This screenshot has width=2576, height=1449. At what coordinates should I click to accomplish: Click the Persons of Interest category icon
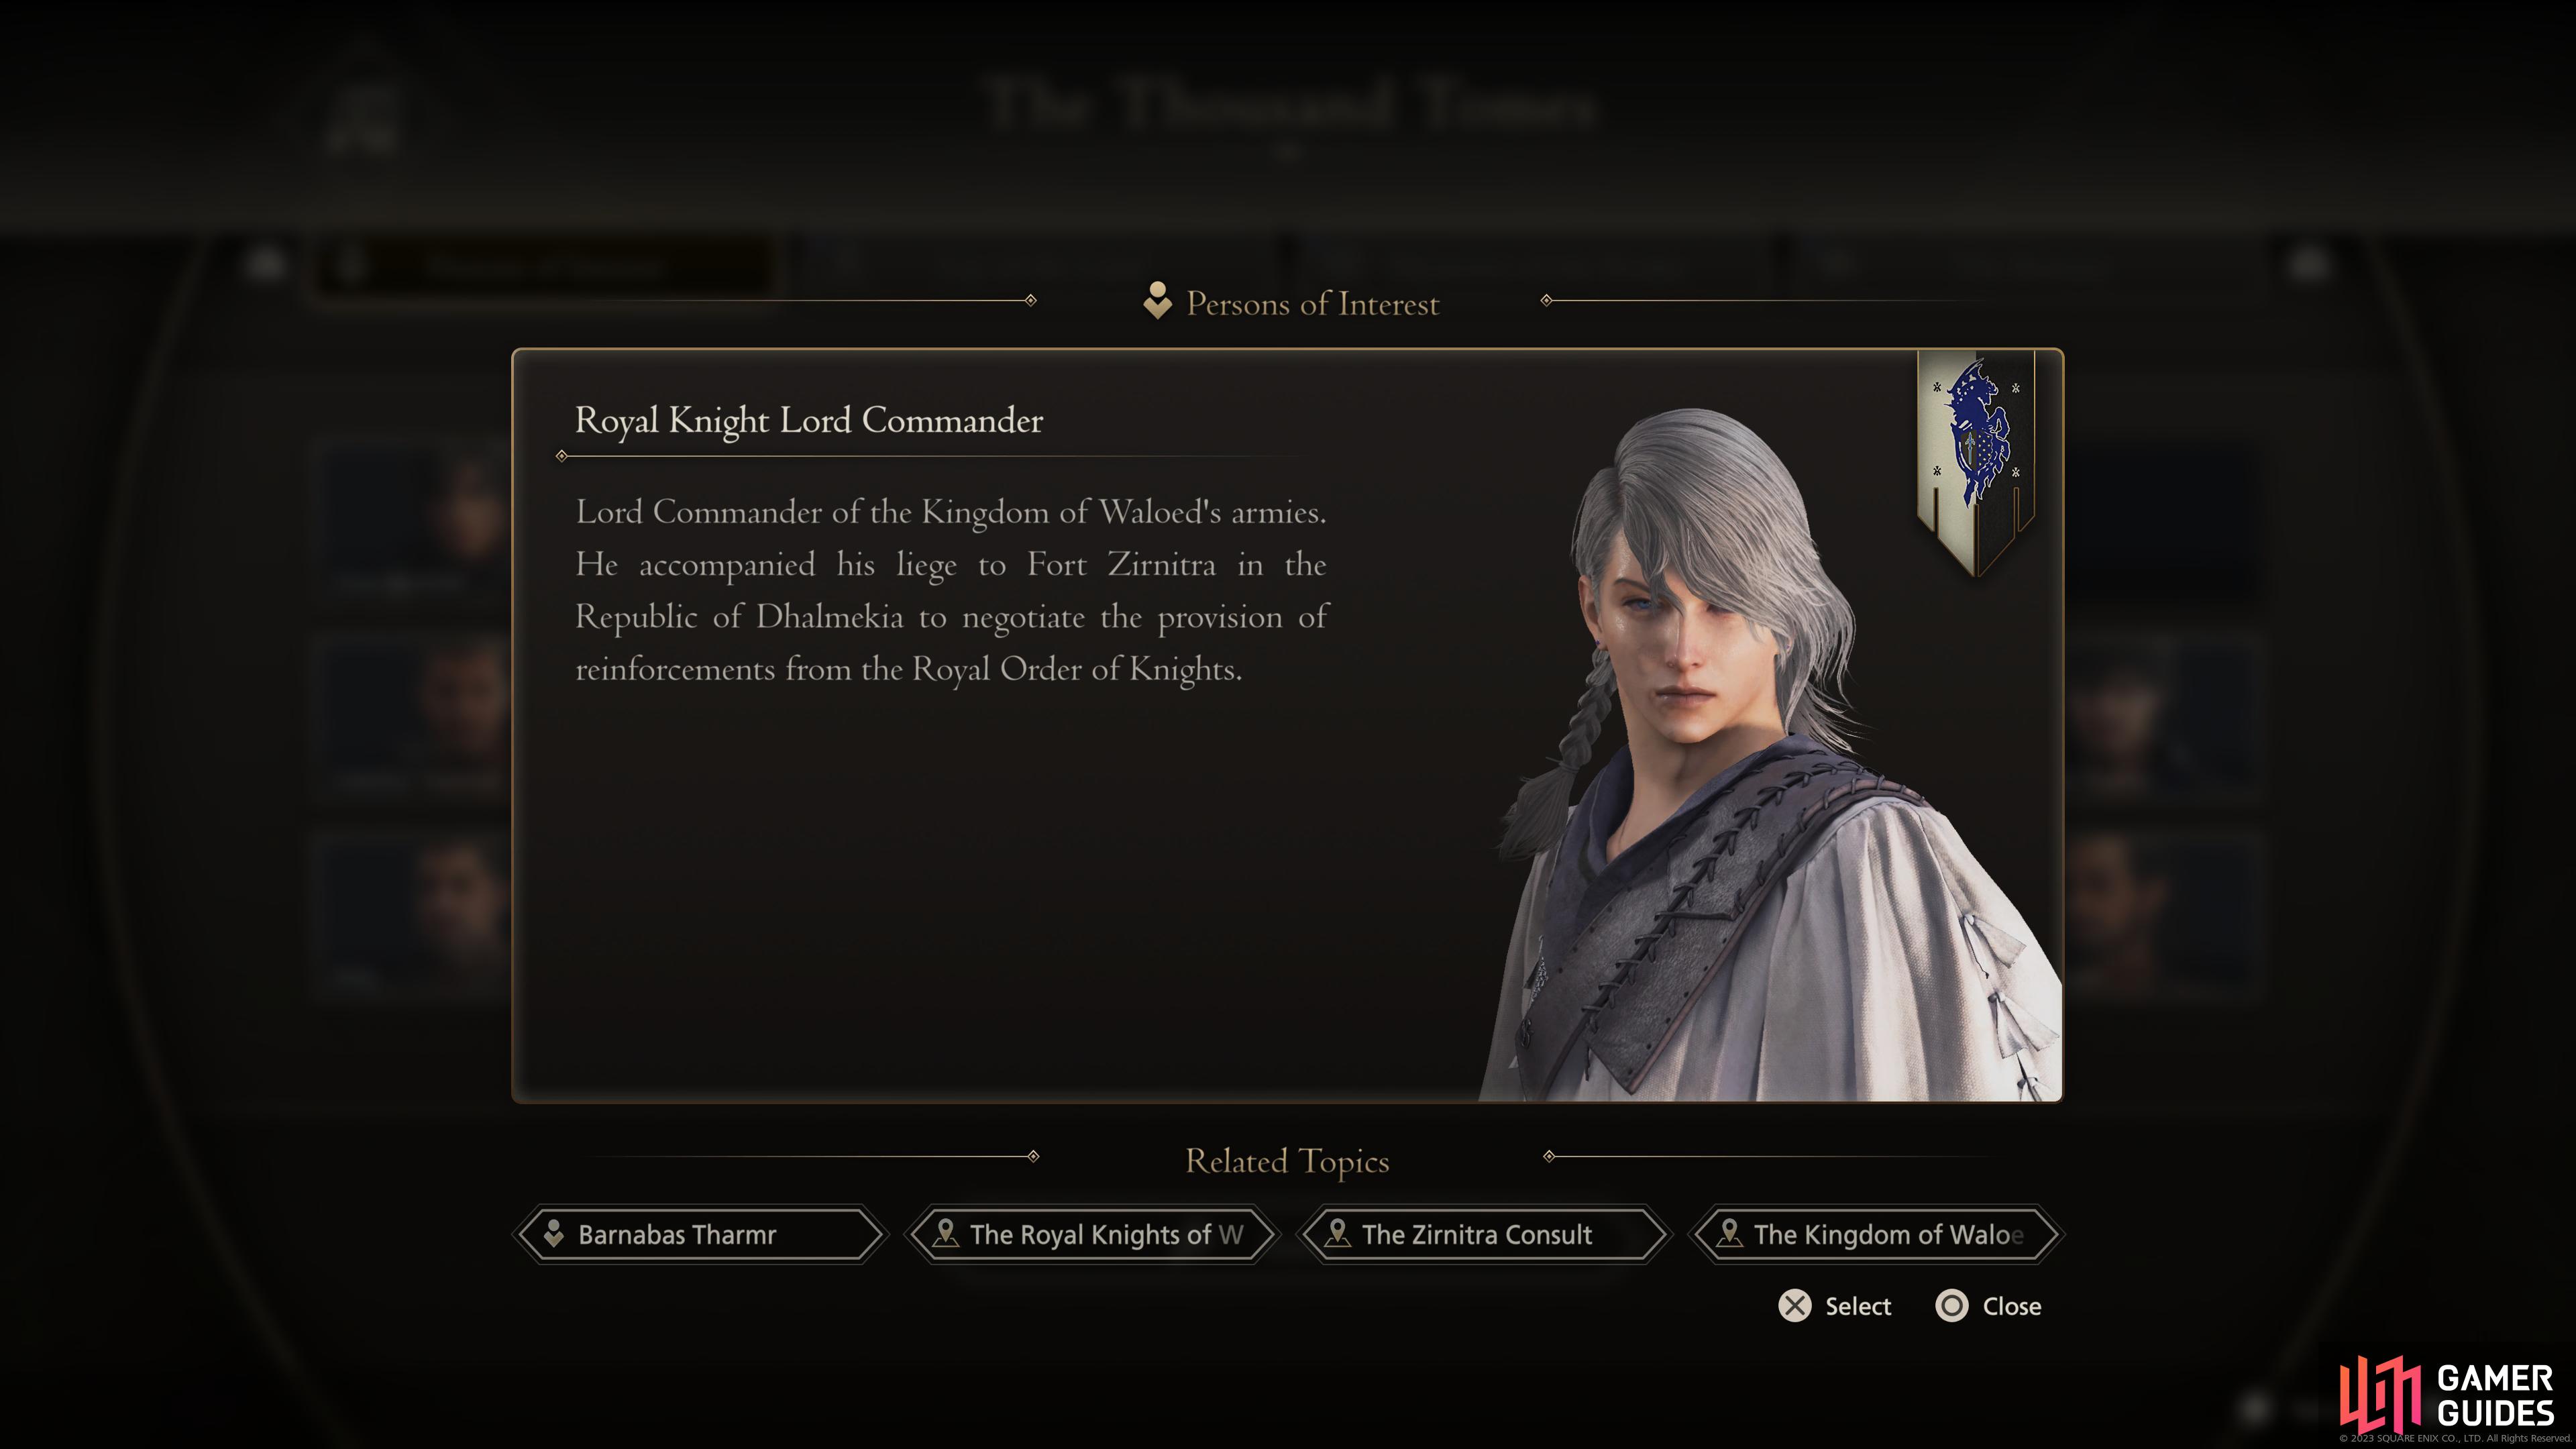click(1157, 301)
